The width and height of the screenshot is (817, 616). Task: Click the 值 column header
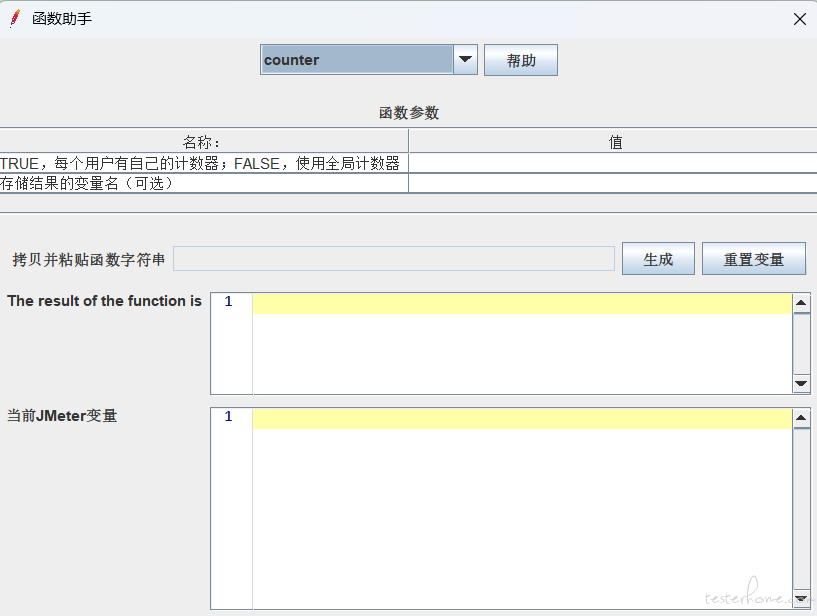tap(614, 142)
